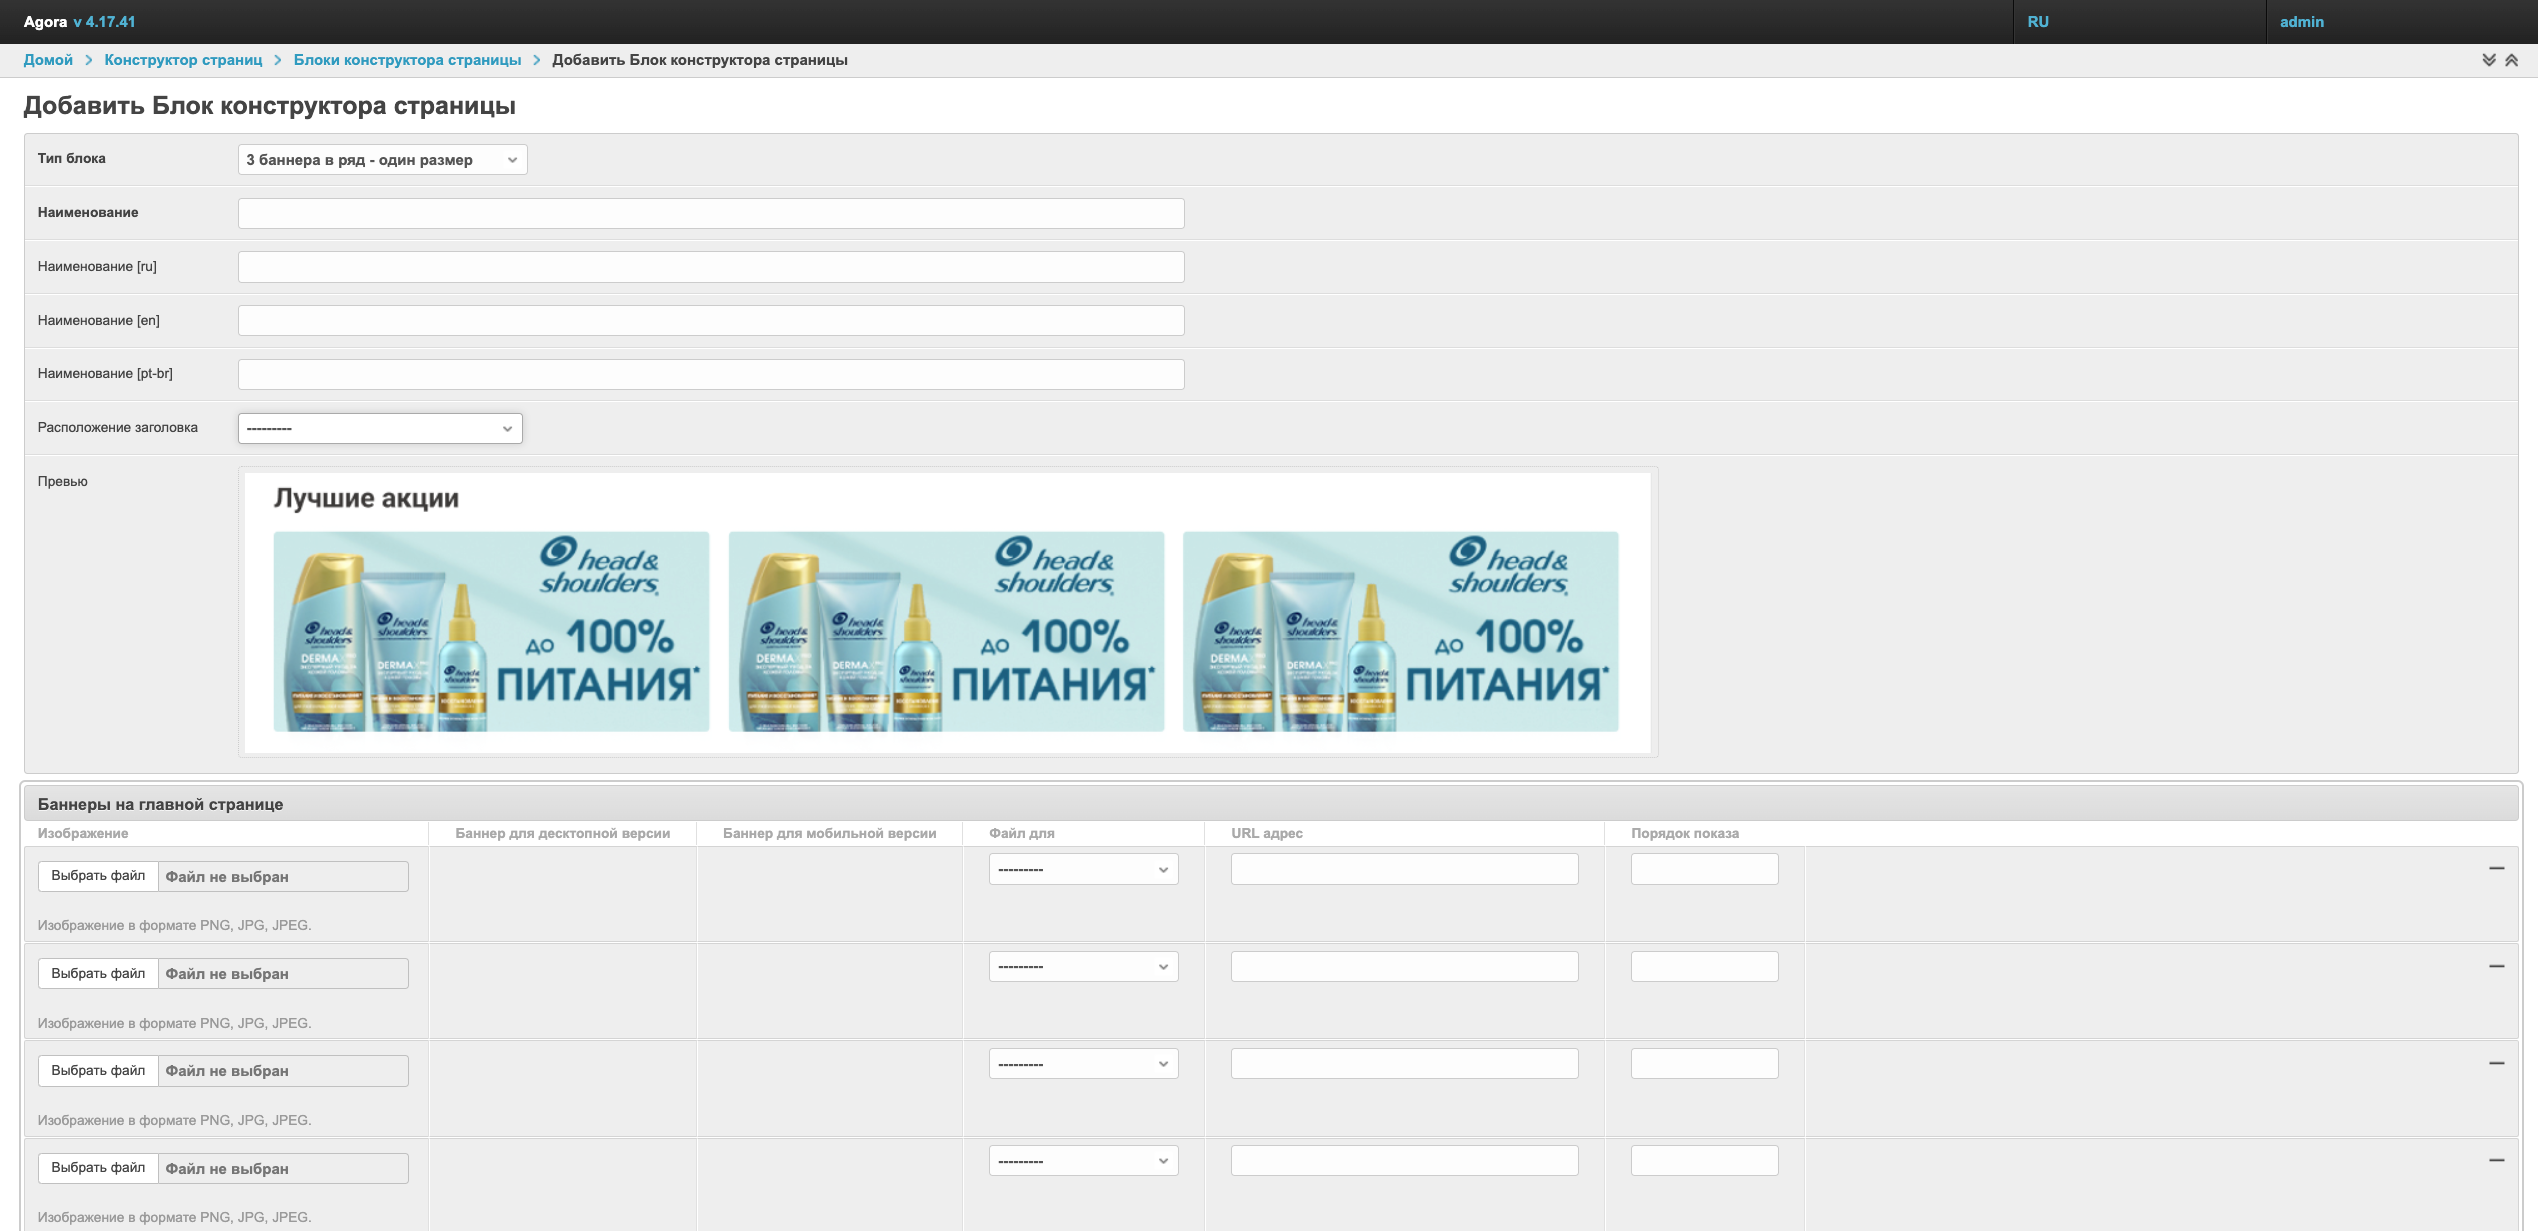This screenshot has width=2538, height=1231.
Task: Open the RU language menu
Action: [x=2038, y=22]
